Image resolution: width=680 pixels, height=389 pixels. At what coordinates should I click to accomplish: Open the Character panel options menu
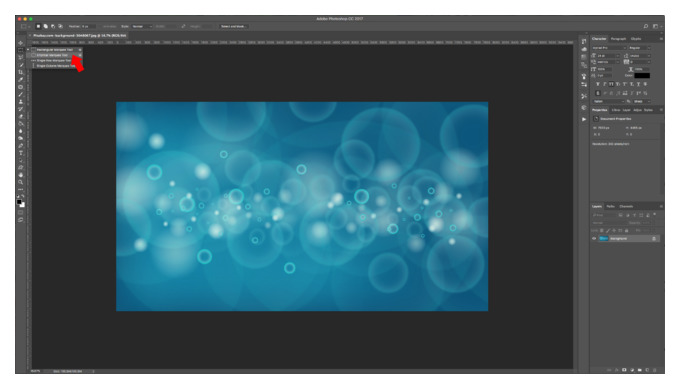[x=661, y=39]
